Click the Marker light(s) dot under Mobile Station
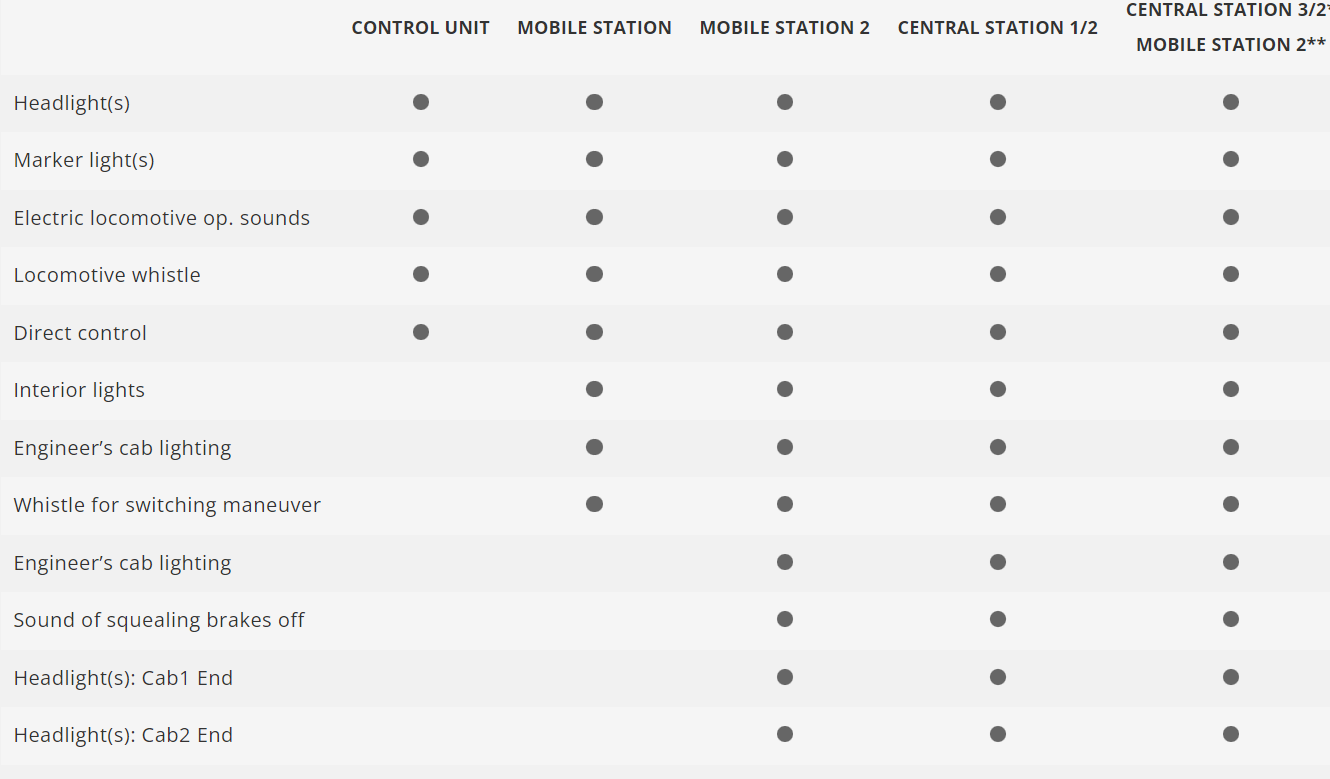Viewport: 1330px width, 779px height. (x=594, y=159)
